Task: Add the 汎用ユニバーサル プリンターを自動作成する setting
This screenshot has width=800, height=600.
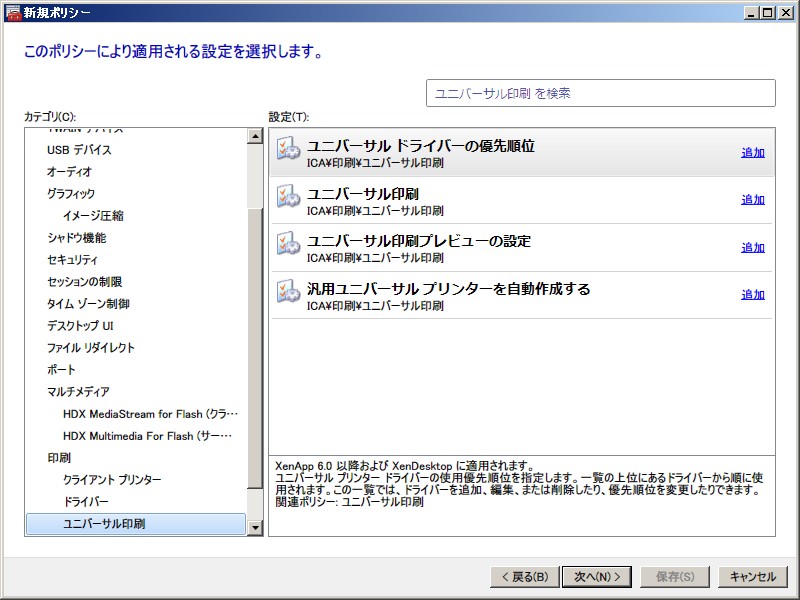Action: tap(752, 295)
